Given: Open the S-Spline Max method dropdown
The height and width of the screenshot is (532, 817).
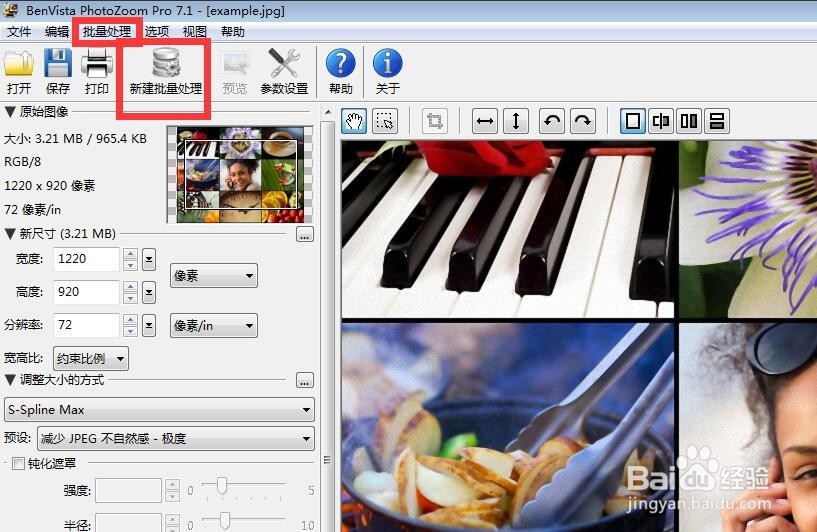Looking at the screenshot, I should [x=159, y=410].
